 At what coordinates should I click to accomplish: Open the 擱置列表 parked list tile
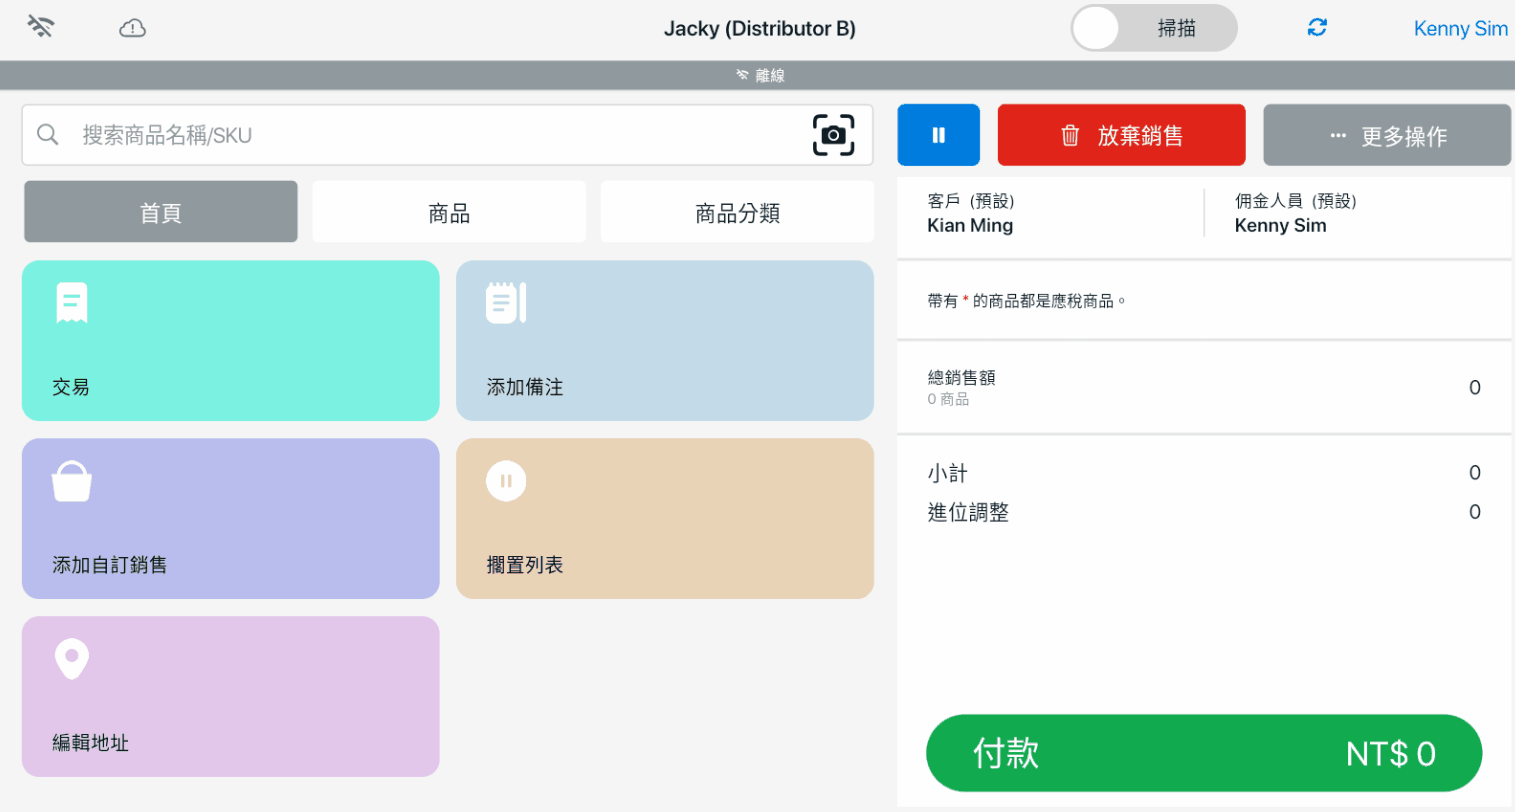coord(664,518)
